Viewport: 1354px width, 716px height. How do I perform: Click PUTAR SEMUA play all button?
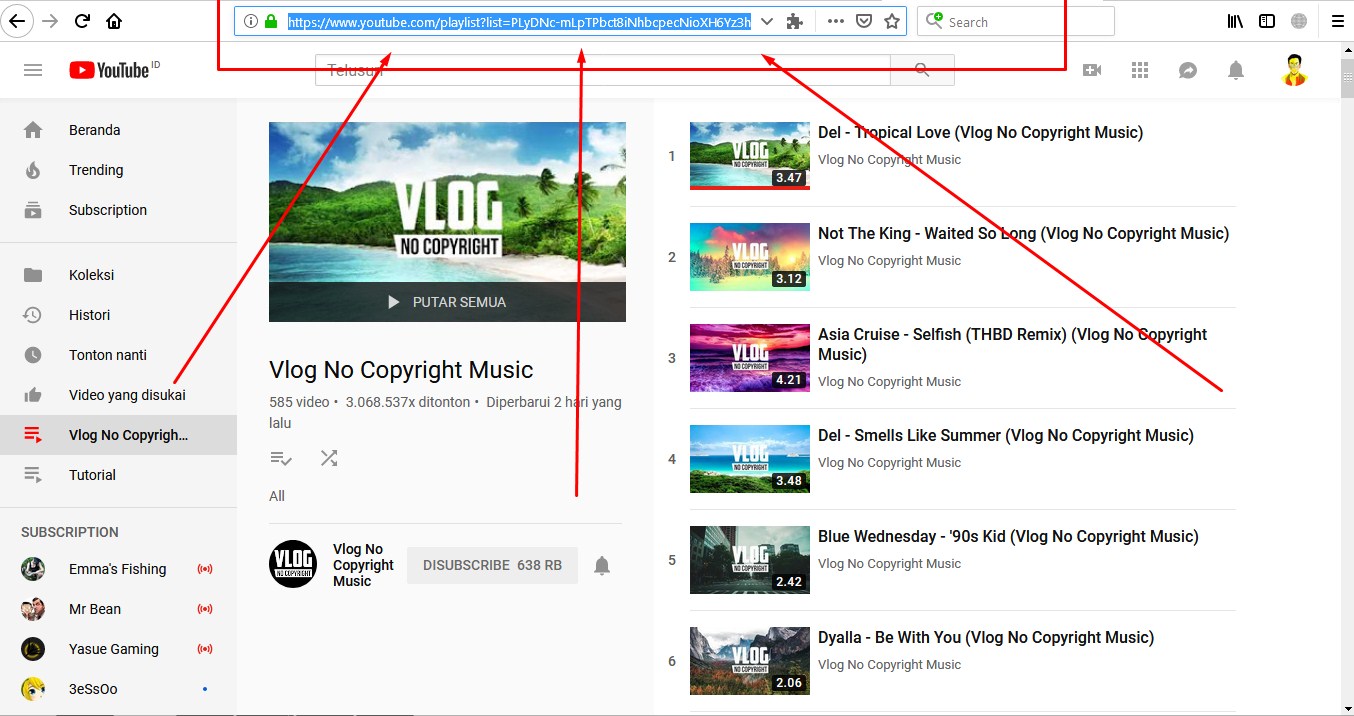[447, 302]
